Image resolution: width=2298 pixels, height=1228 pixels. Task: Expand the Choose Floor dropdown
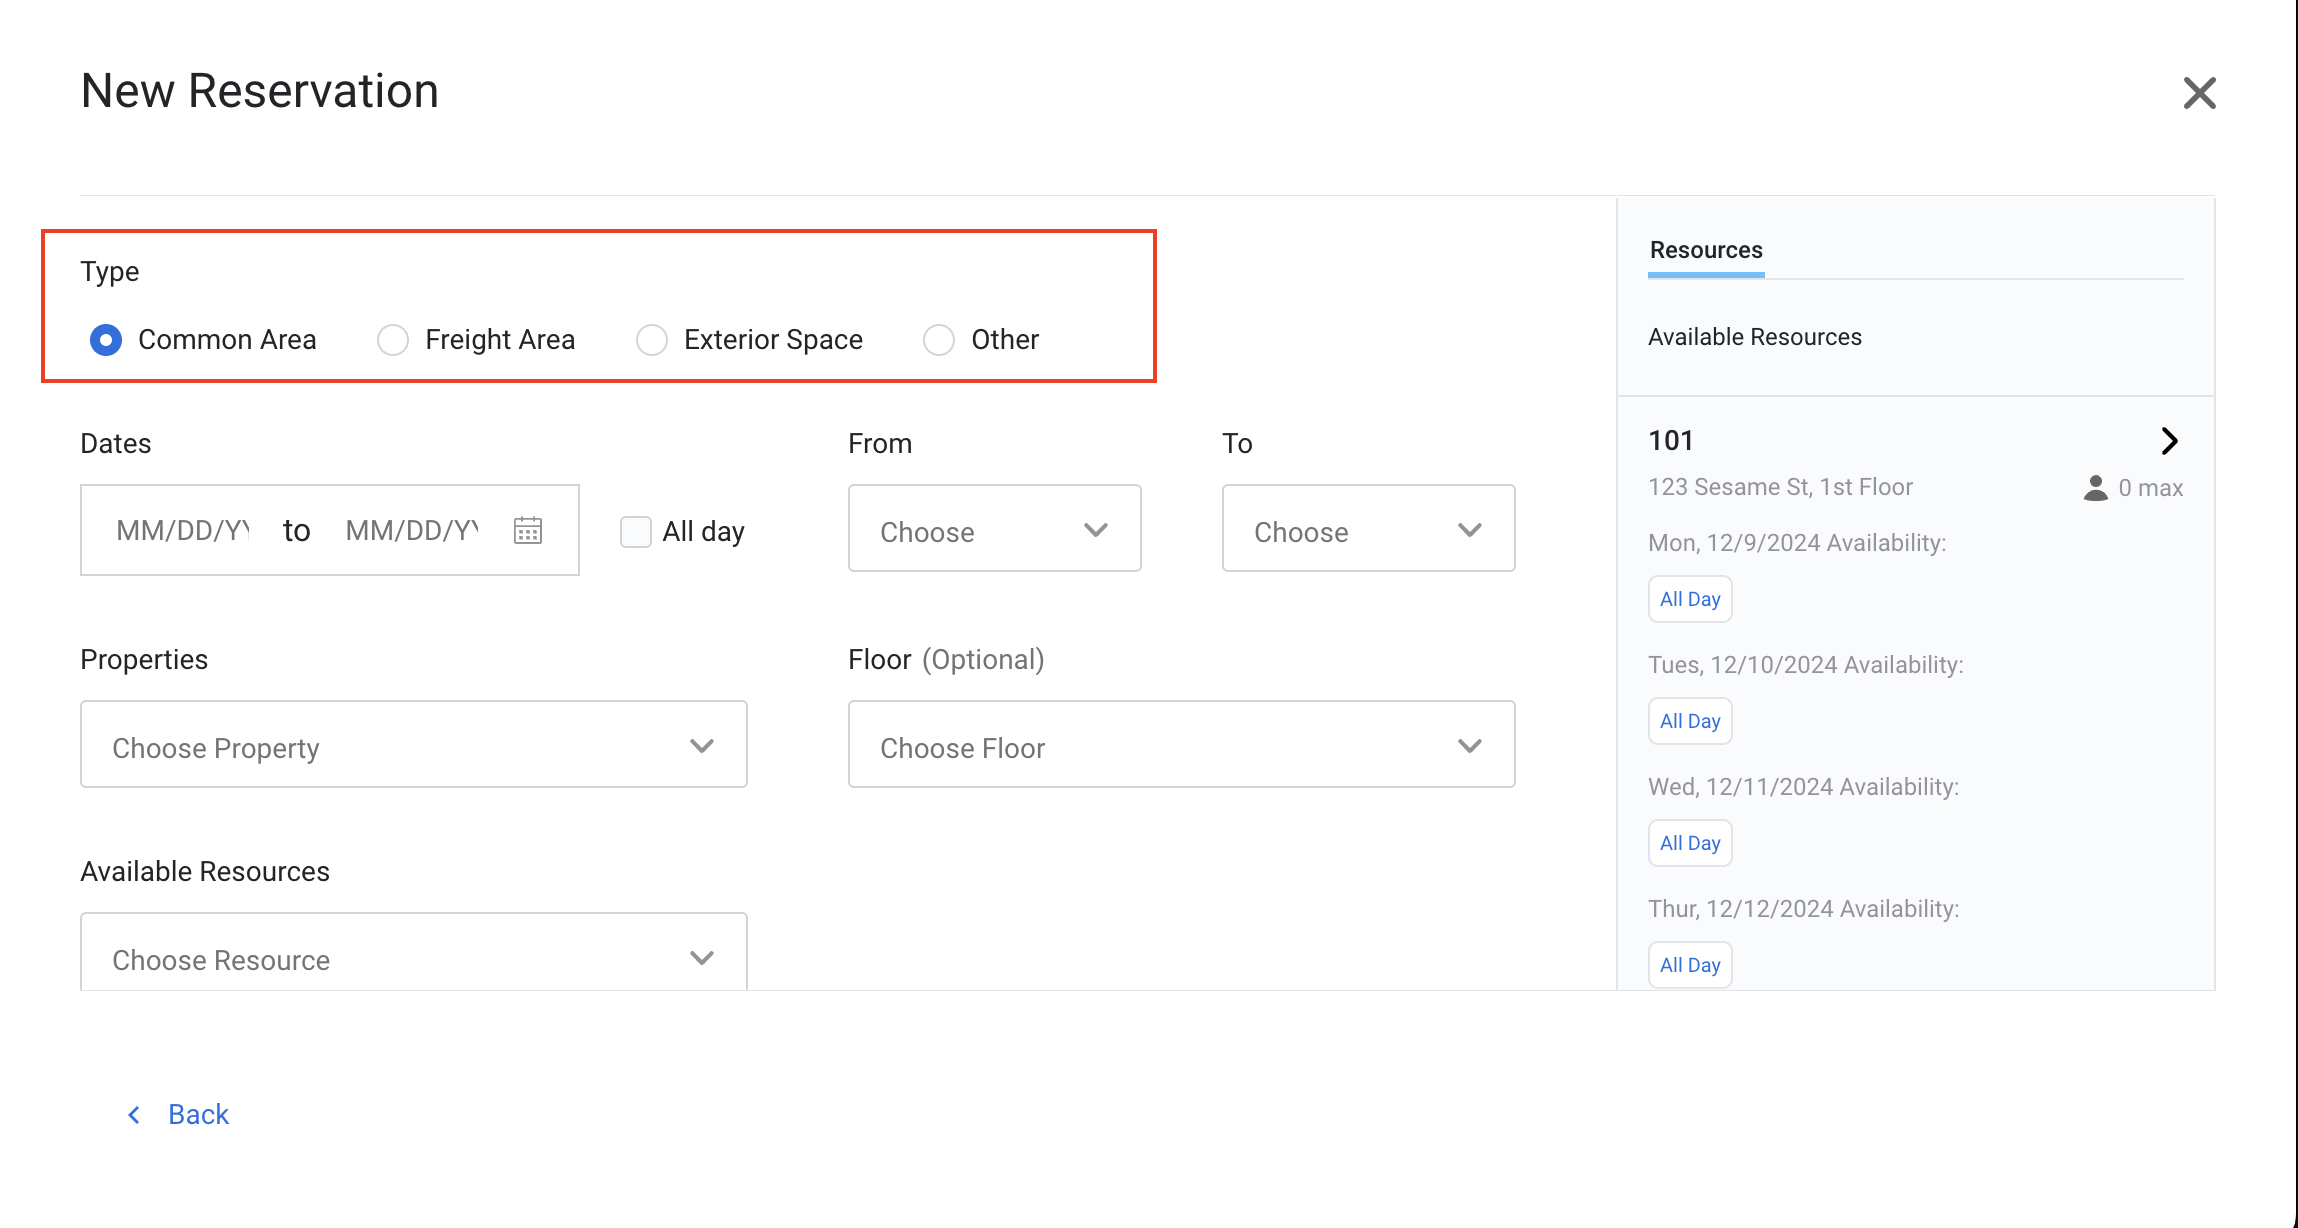[x=1181, y=745]
